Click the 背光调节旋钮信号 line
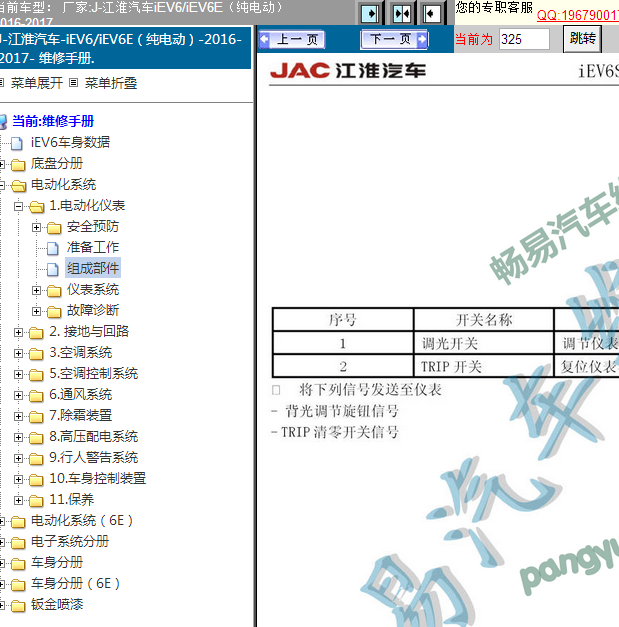Screen dimensions: 619x627 (342, 411)
